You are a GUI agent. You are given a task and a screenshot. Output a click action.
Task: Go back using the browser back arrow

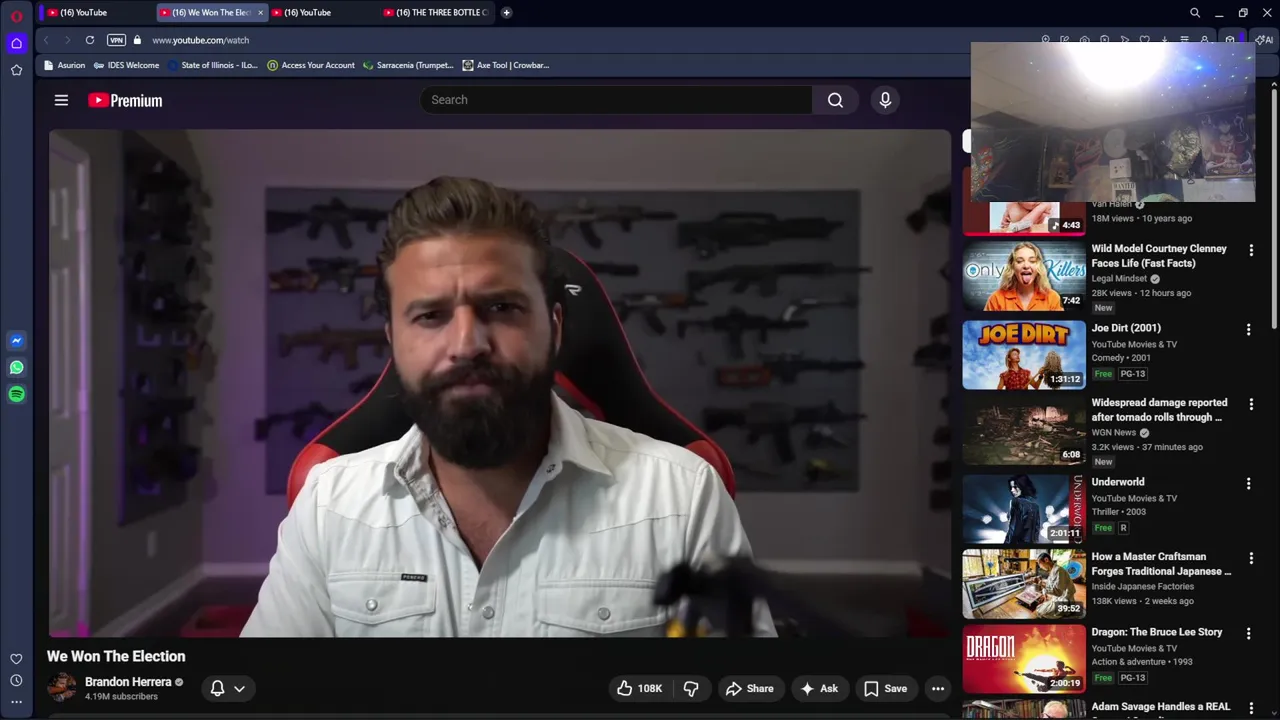46,40
